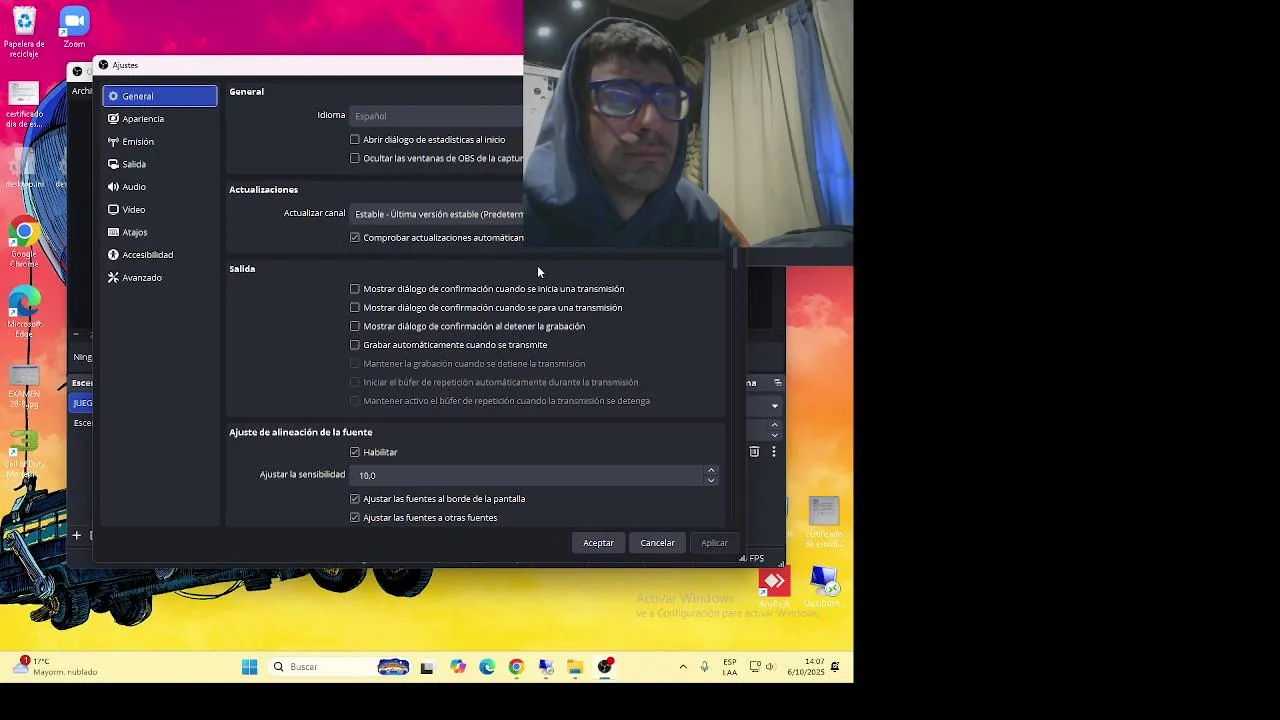1280x720 pixels.
Task: Click the up stepper in OBS main window
Action: click(774, 425)
